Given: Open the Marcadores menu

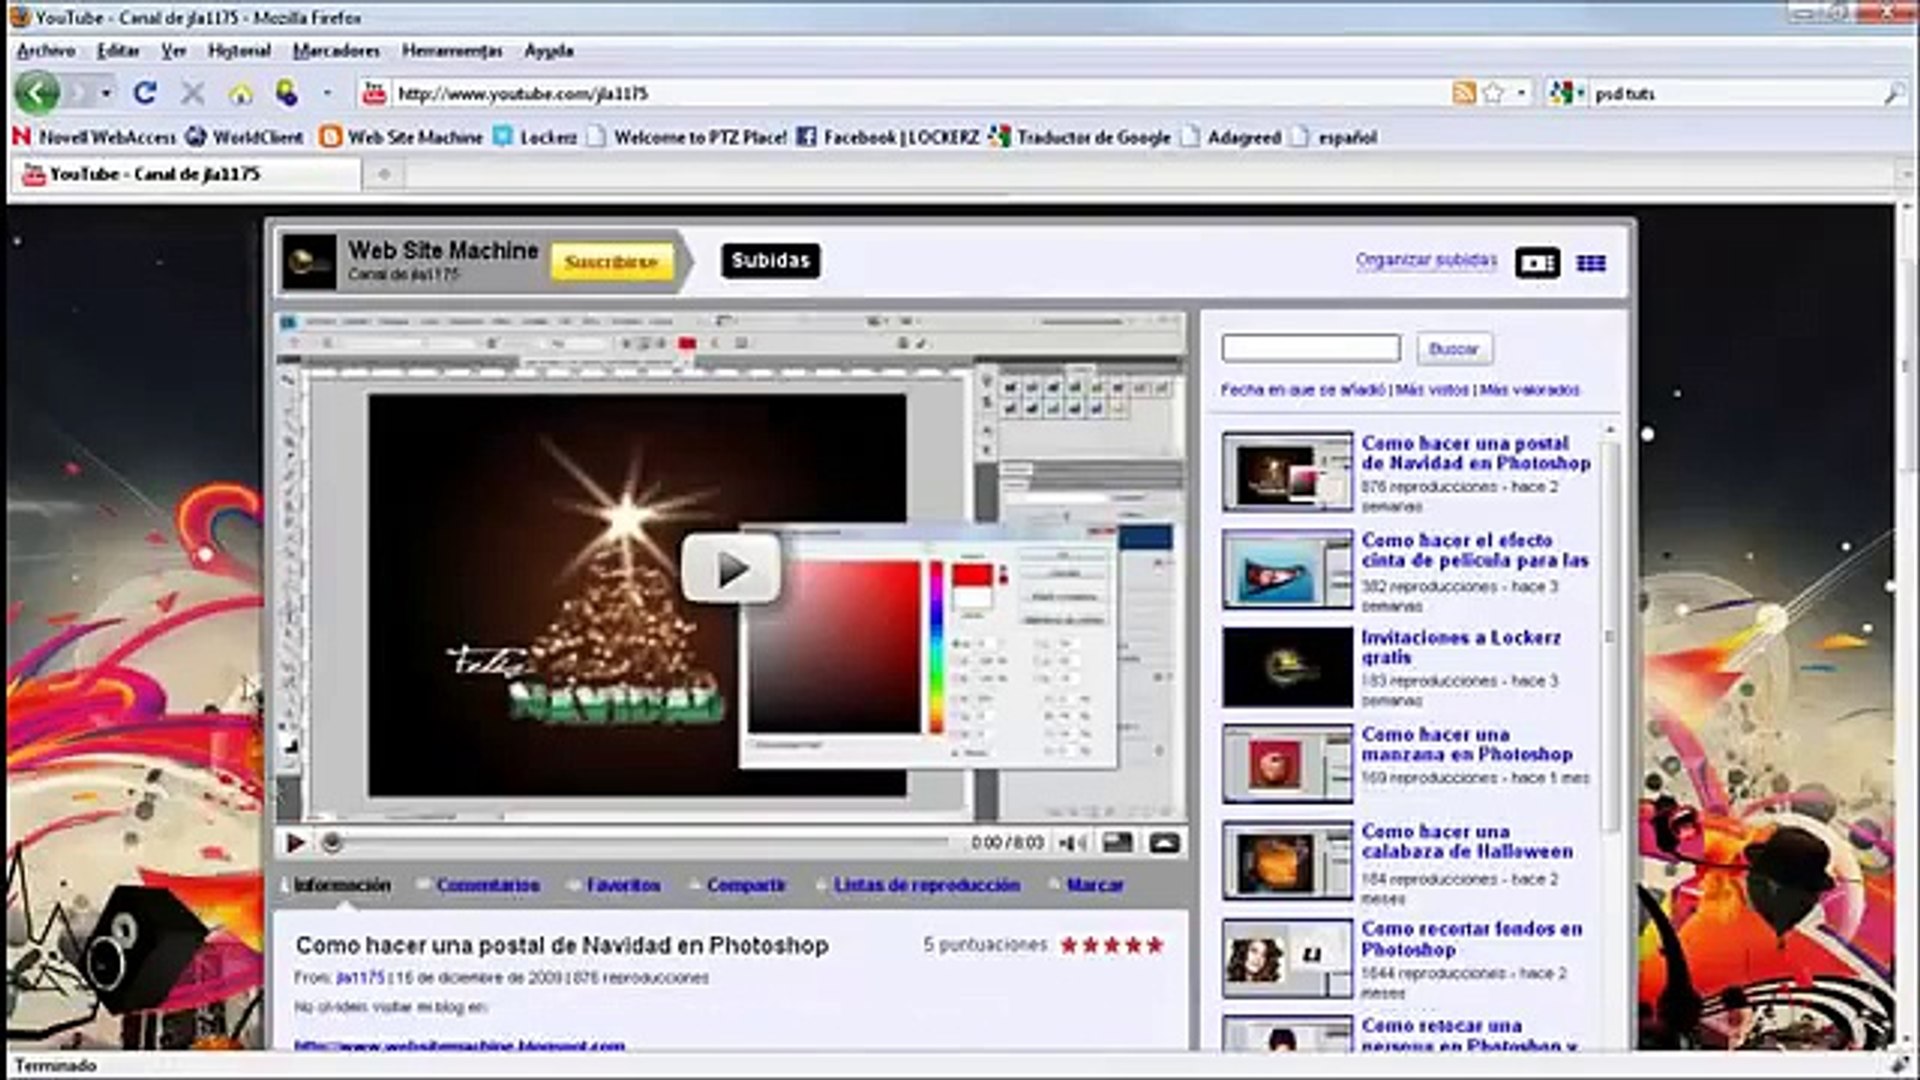Looking at the screenshot, I should click(x=336, y=50).
